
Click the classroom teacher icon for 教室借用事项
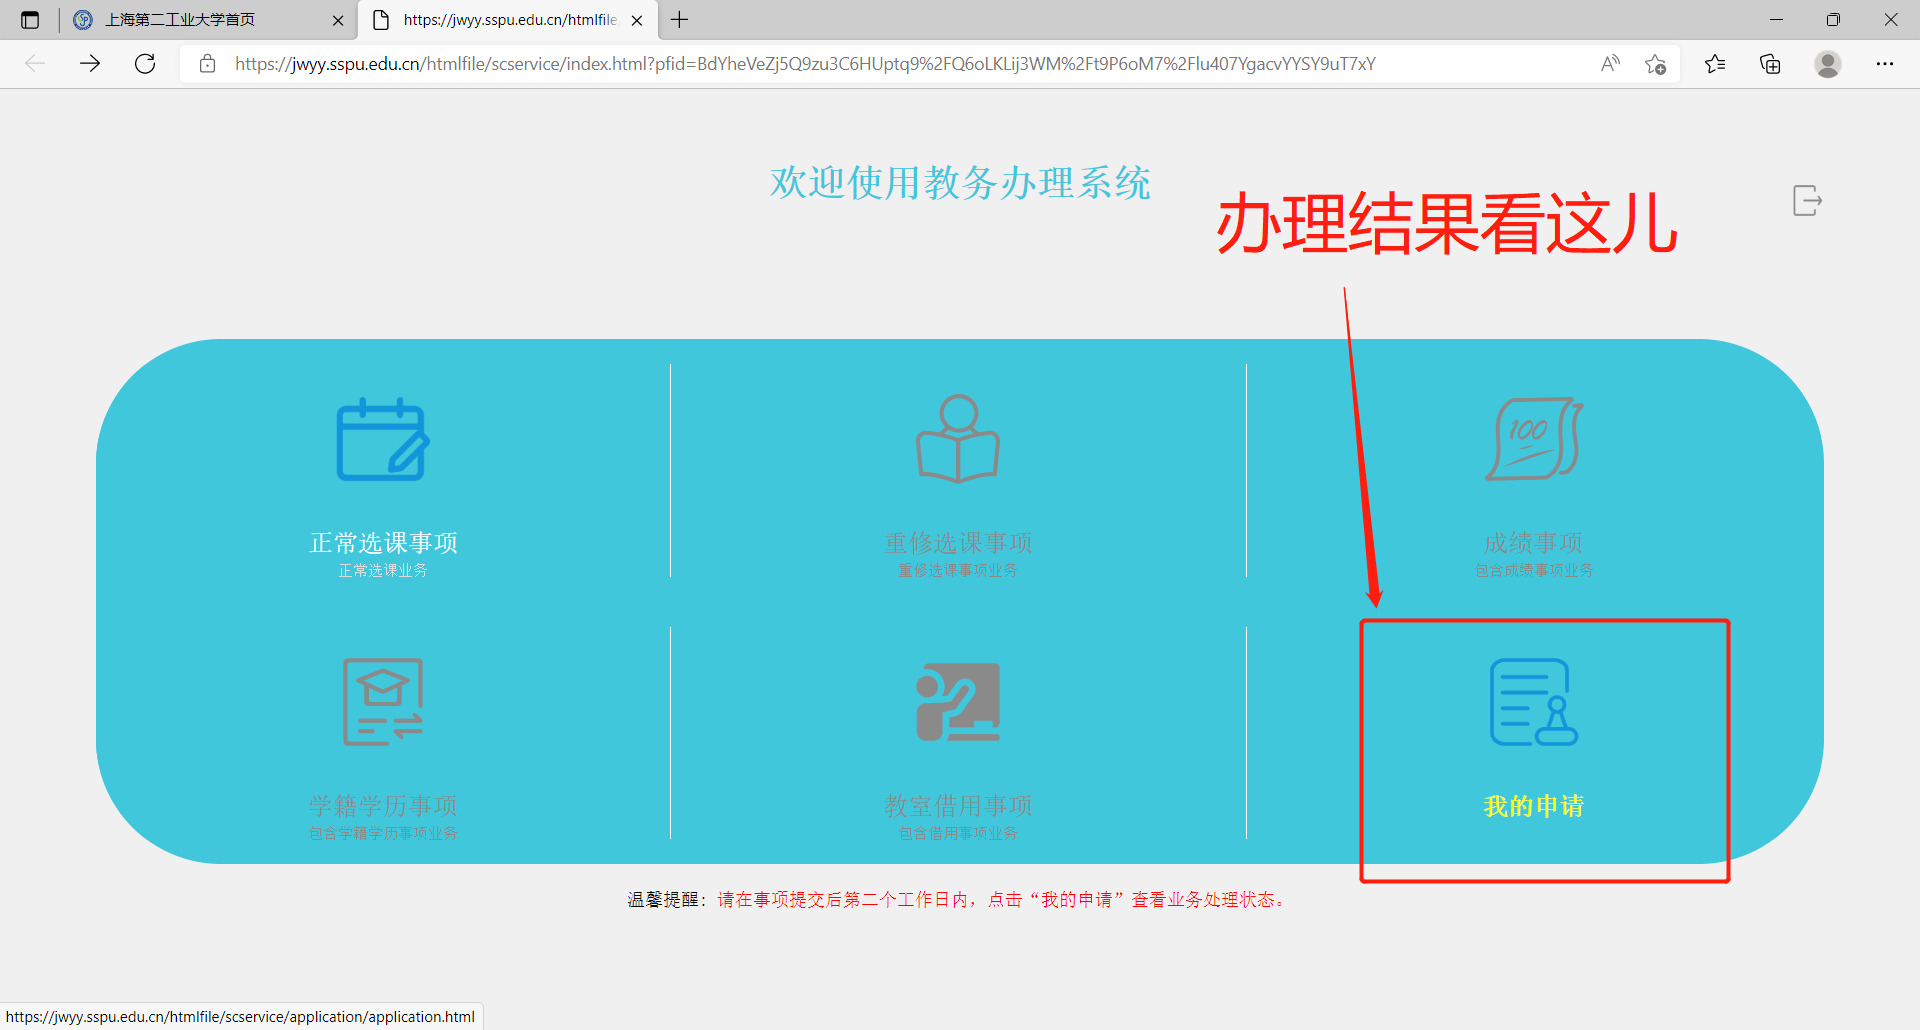[958, 702]
